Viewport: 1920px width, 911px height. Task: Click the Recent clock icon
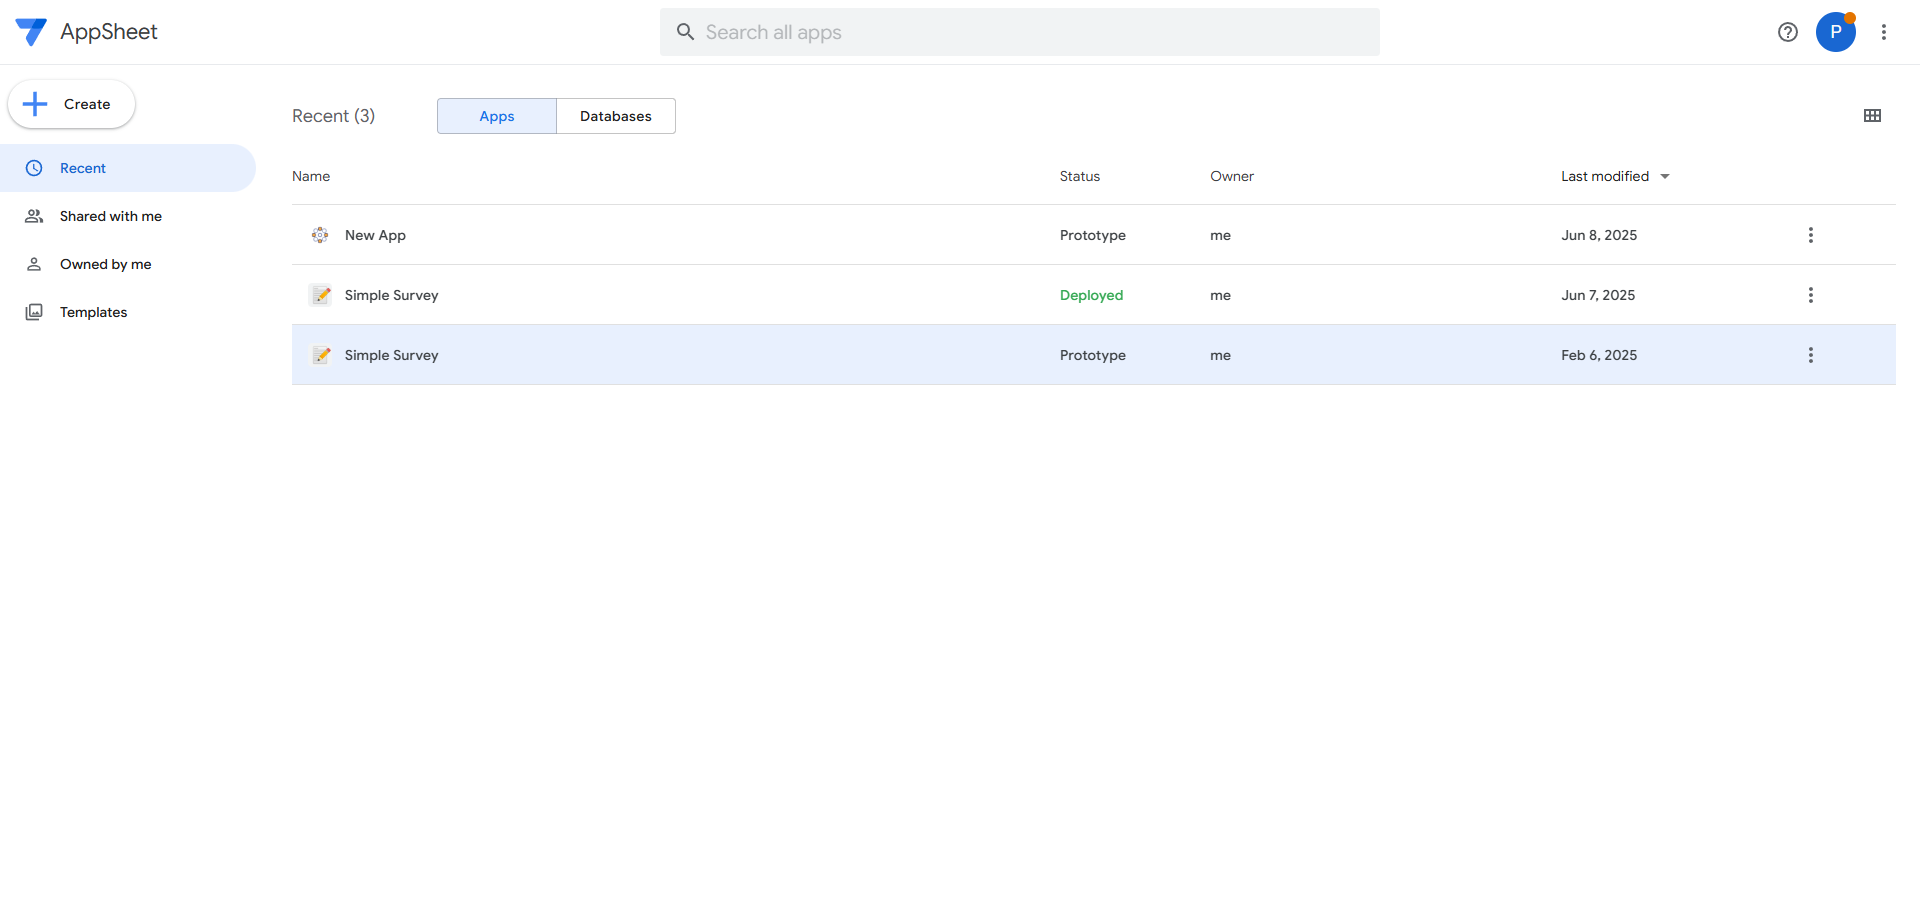(x=34, y=168)
